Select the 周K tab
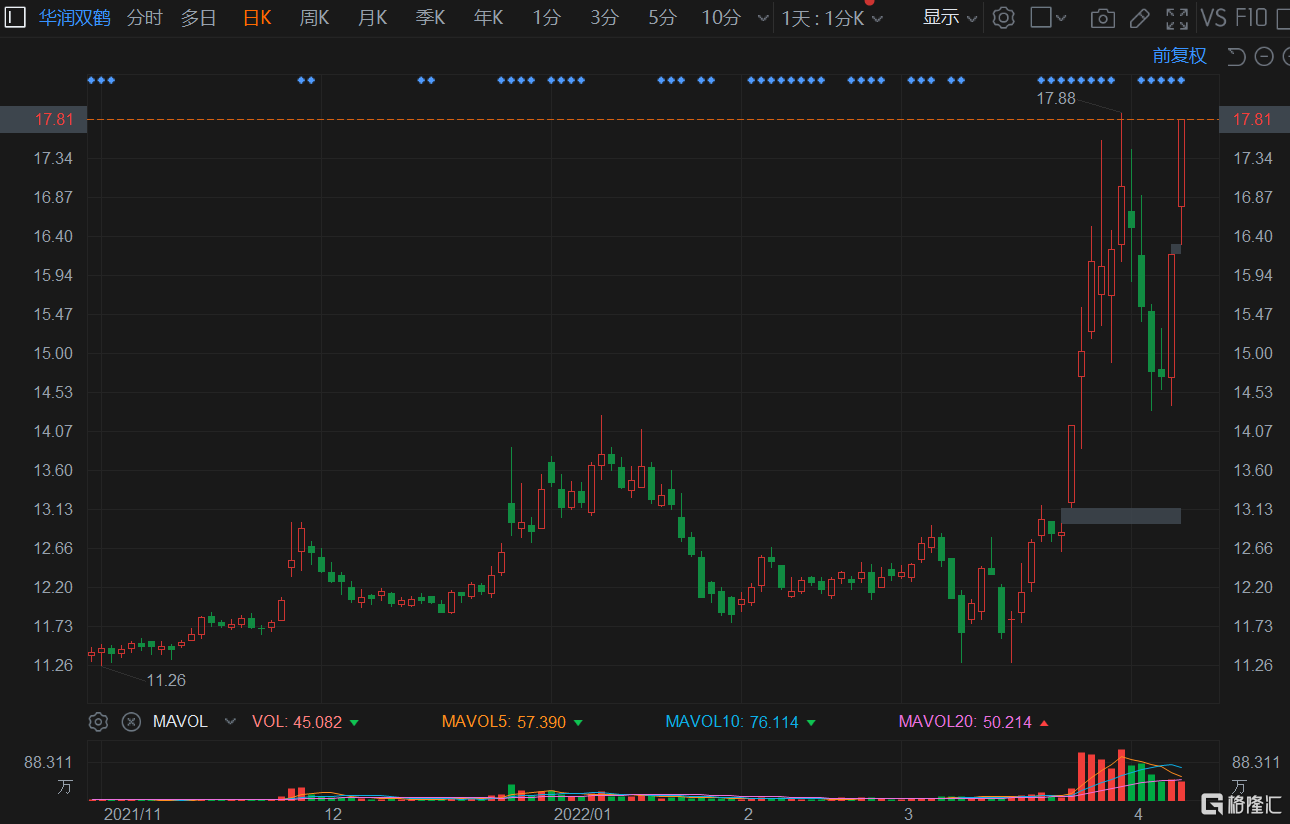The width and height of the screenshot is (1290, 824). point(315,18)
